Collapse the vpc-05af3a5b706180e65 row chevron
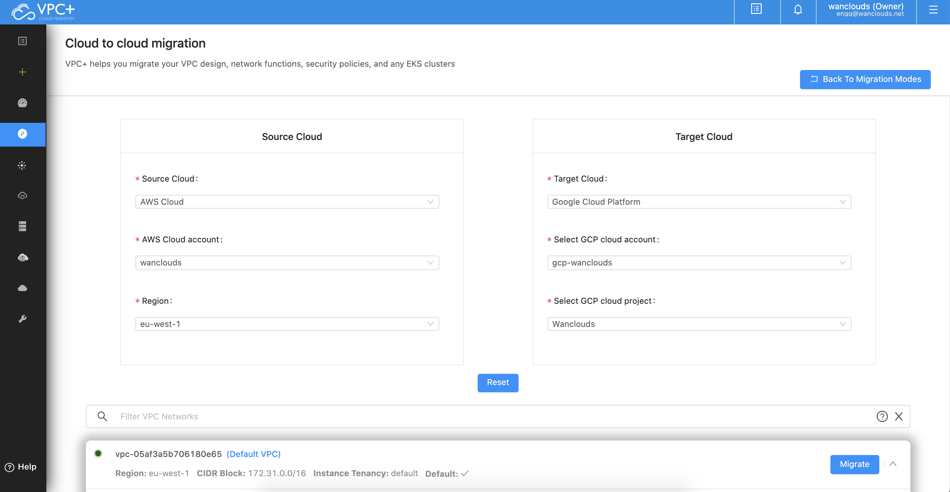Viewport: 950px width, 492px height. click(893, 464)
